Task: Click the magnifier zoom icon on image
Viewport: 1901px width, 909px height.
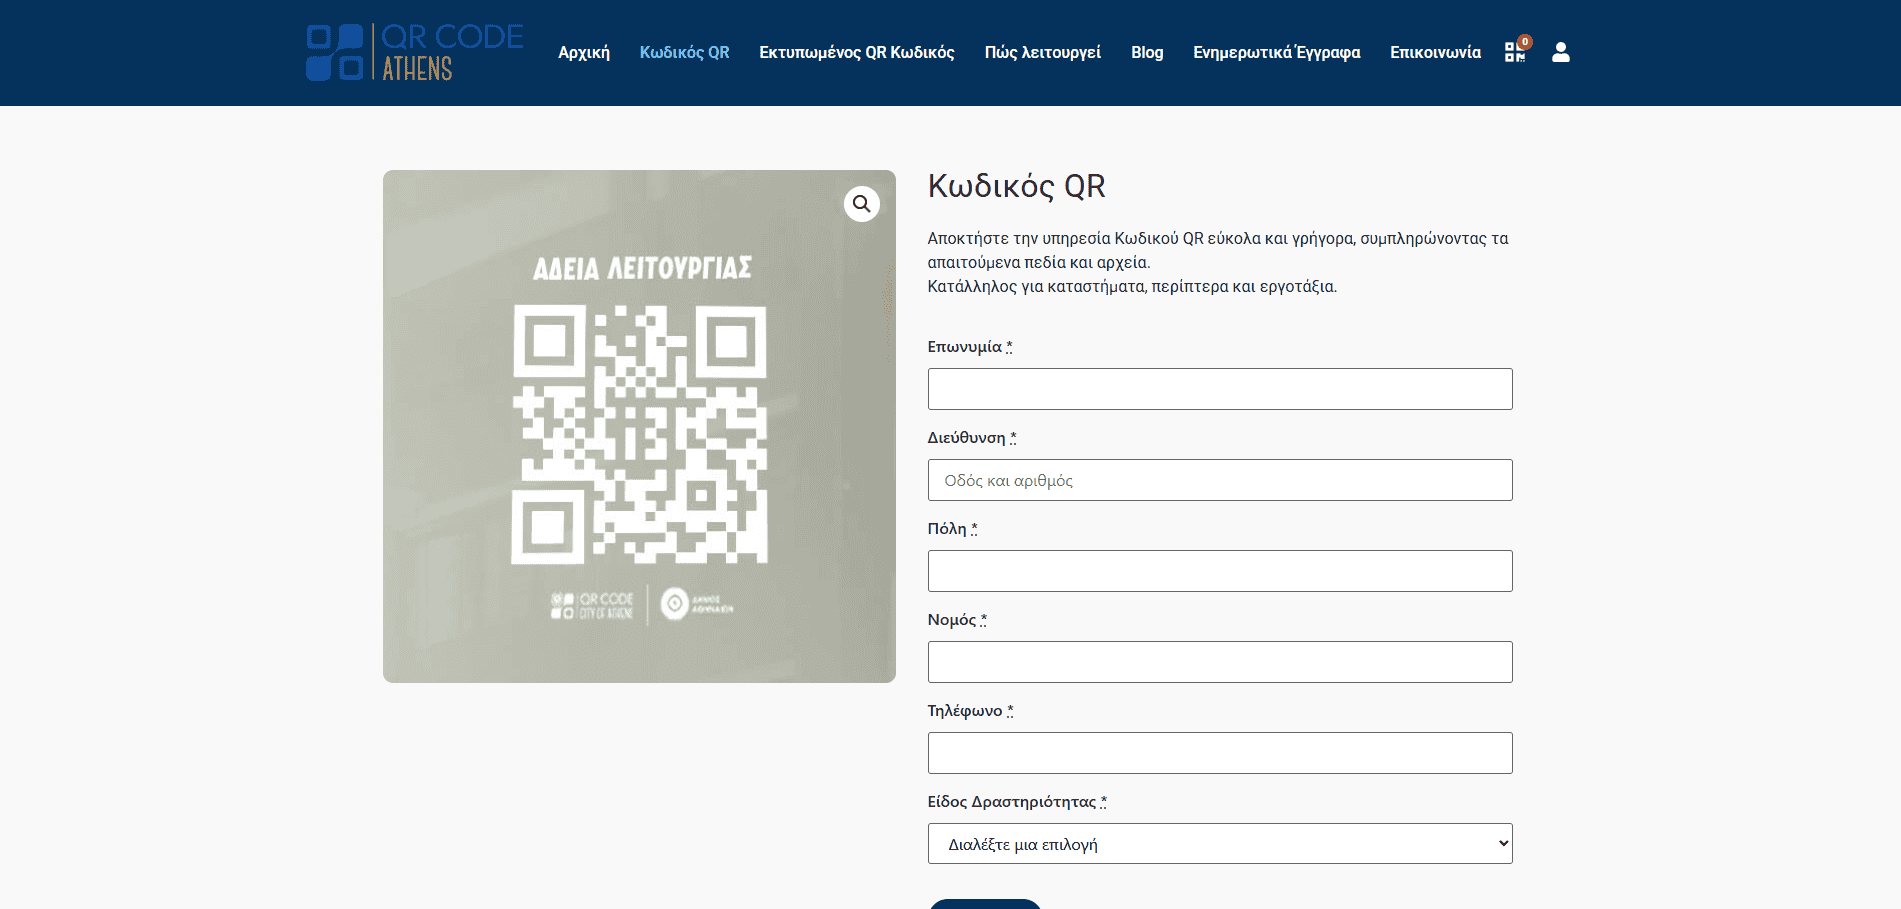Action: pos(861,204)
